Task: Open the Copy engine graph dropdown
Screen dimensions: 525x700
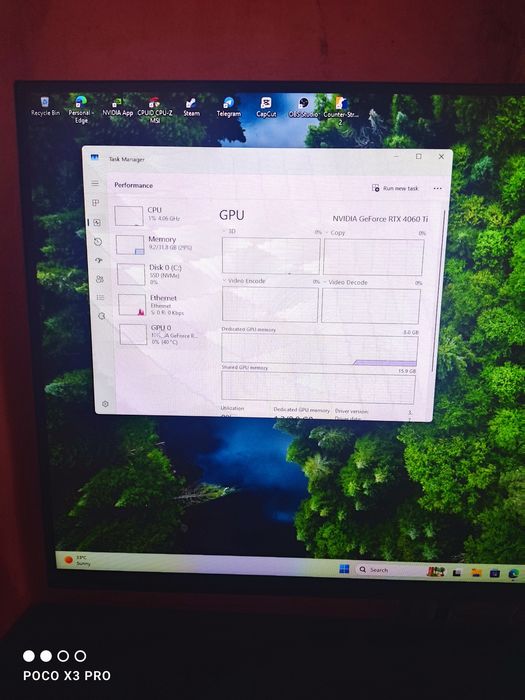Action: [x=335, y=233]
